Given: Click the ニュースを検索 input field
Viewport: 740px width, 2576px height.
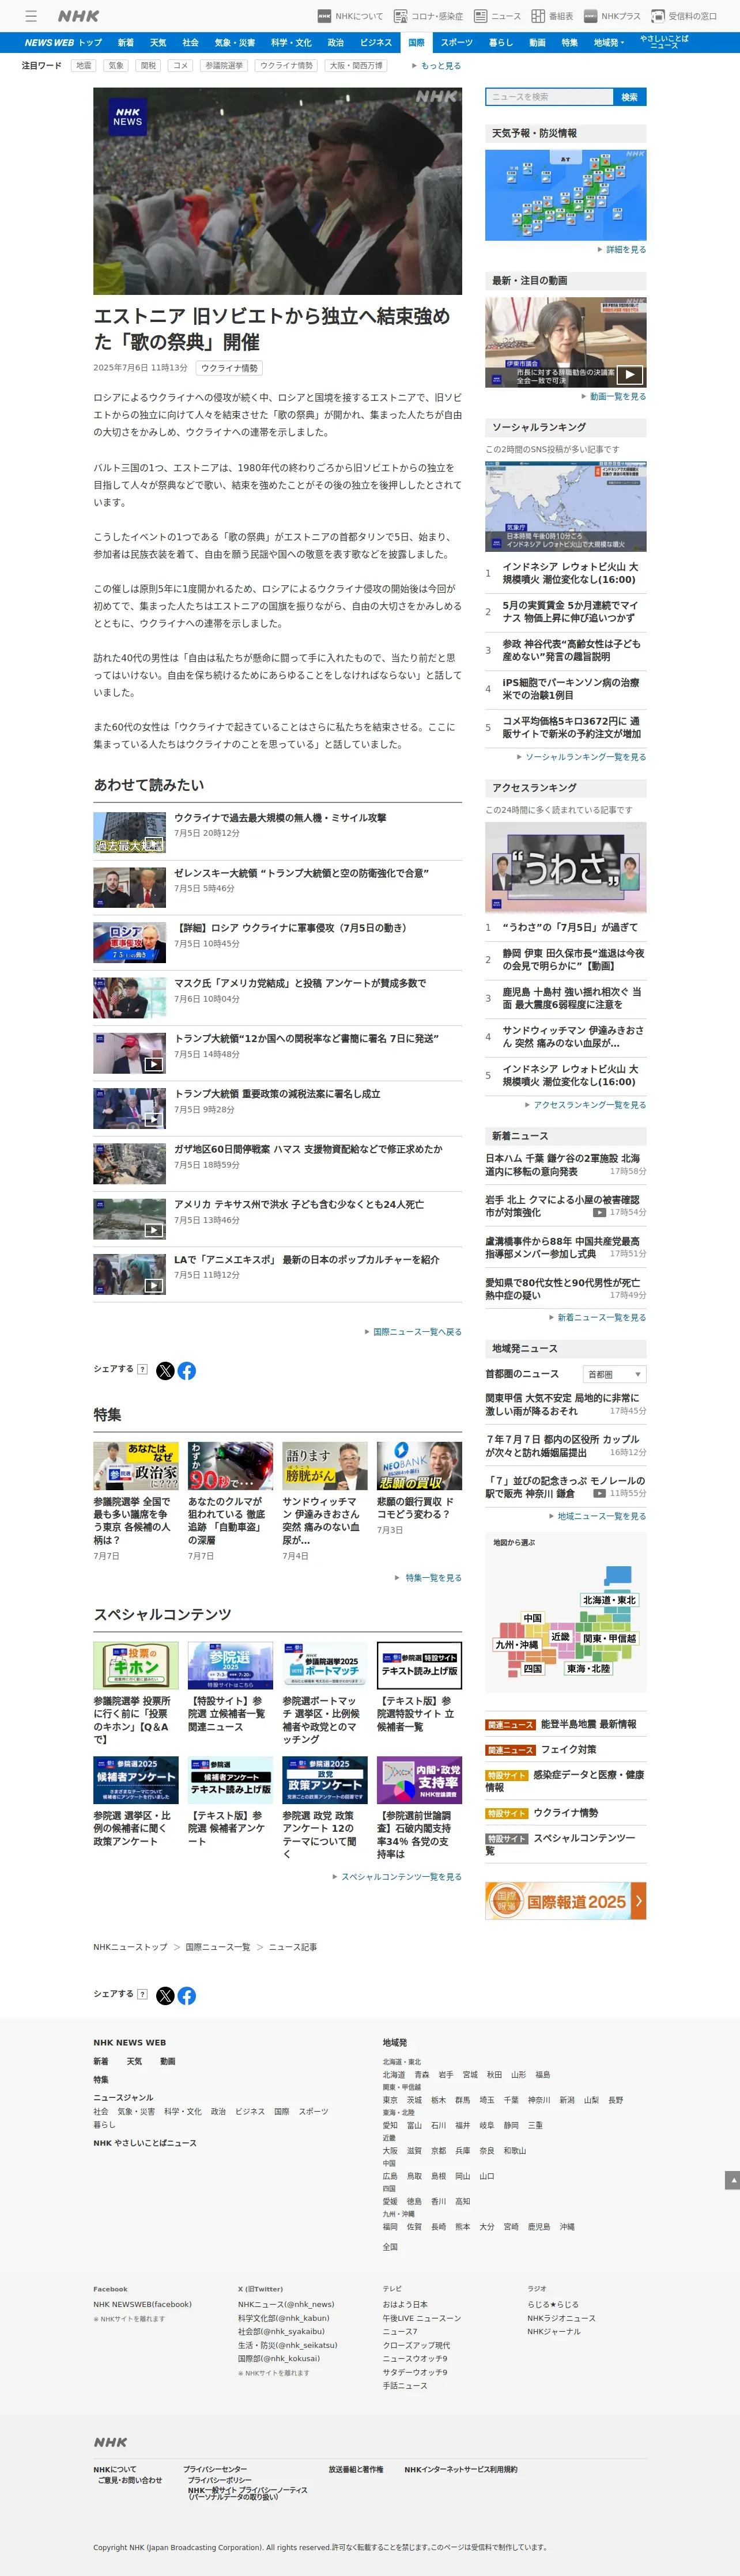Looking at the screenshot, I should click(549, 97).
